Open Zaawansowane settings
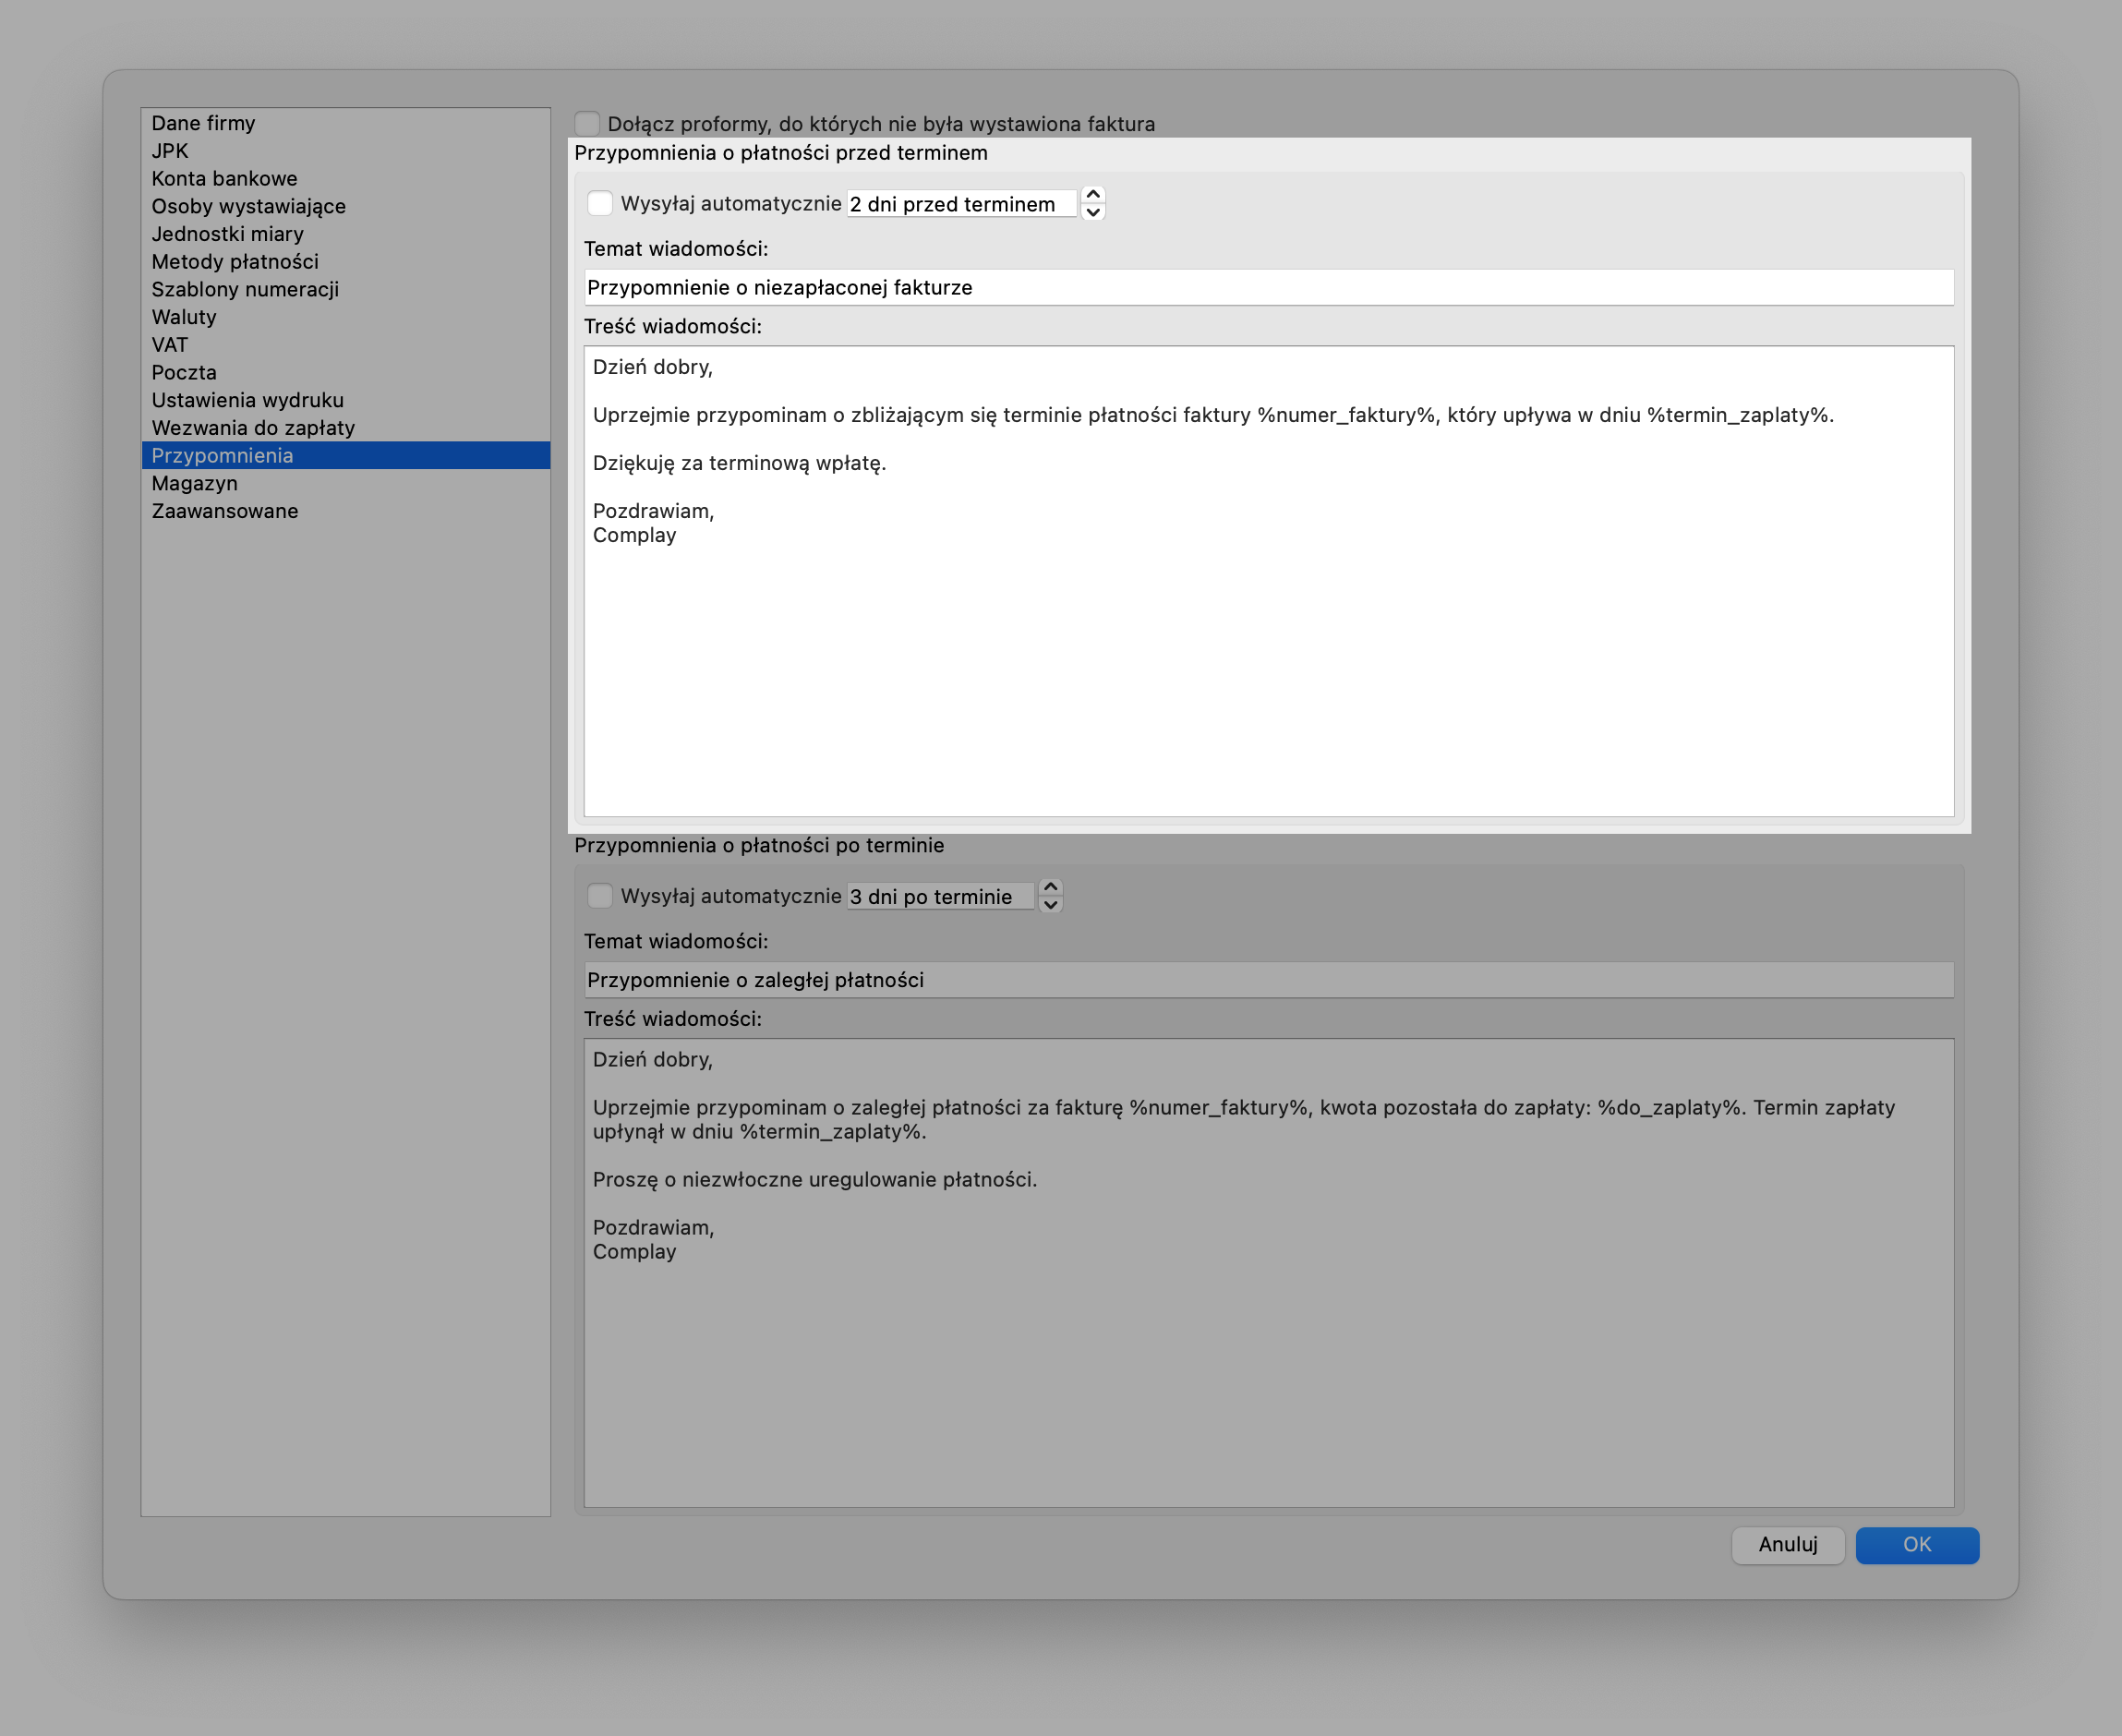This screenshot has height=1736, width=2122. click(x=345, y=511)
